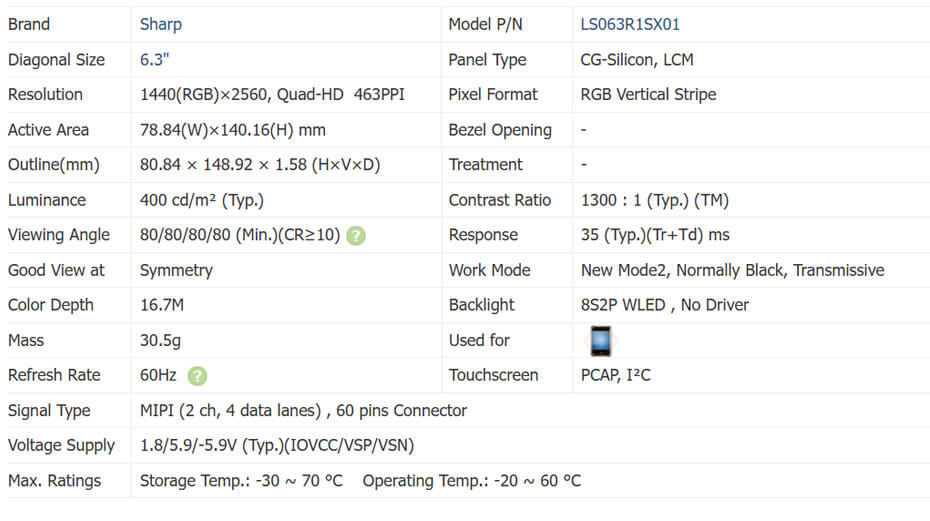Click the Storage Temp. rating text
930x521 pixels.
[241, 480]
